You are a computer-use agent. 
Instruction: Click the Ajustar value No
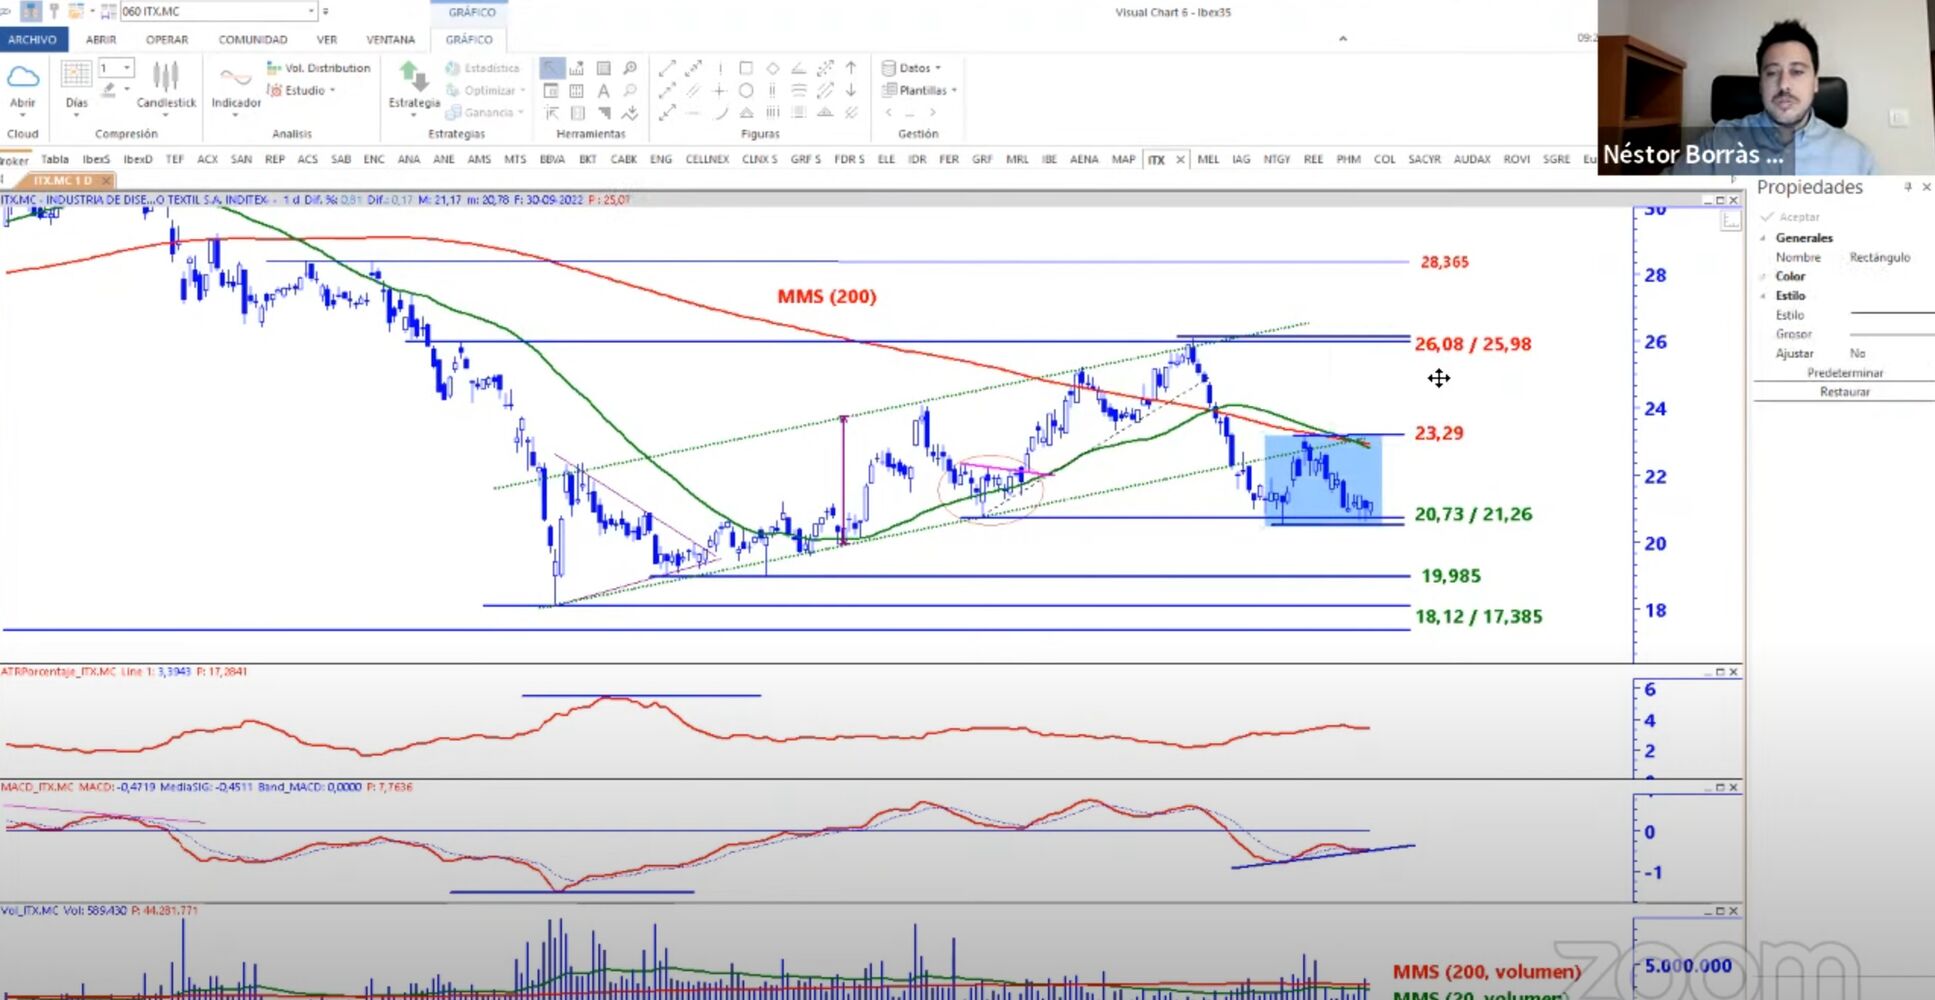1858,353
